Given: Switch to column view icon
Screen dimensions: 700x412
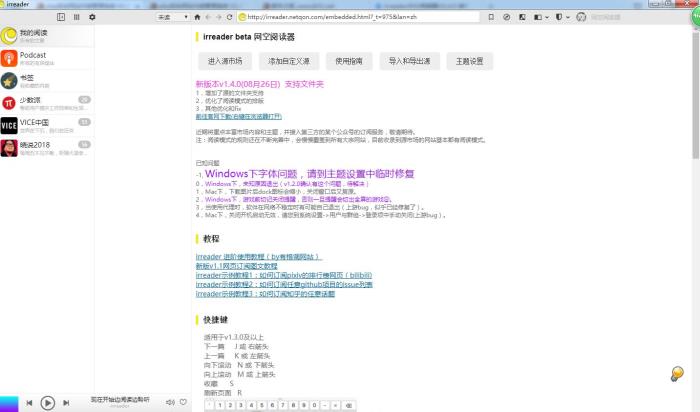Looking at the screenshot, I should [77, 17].
